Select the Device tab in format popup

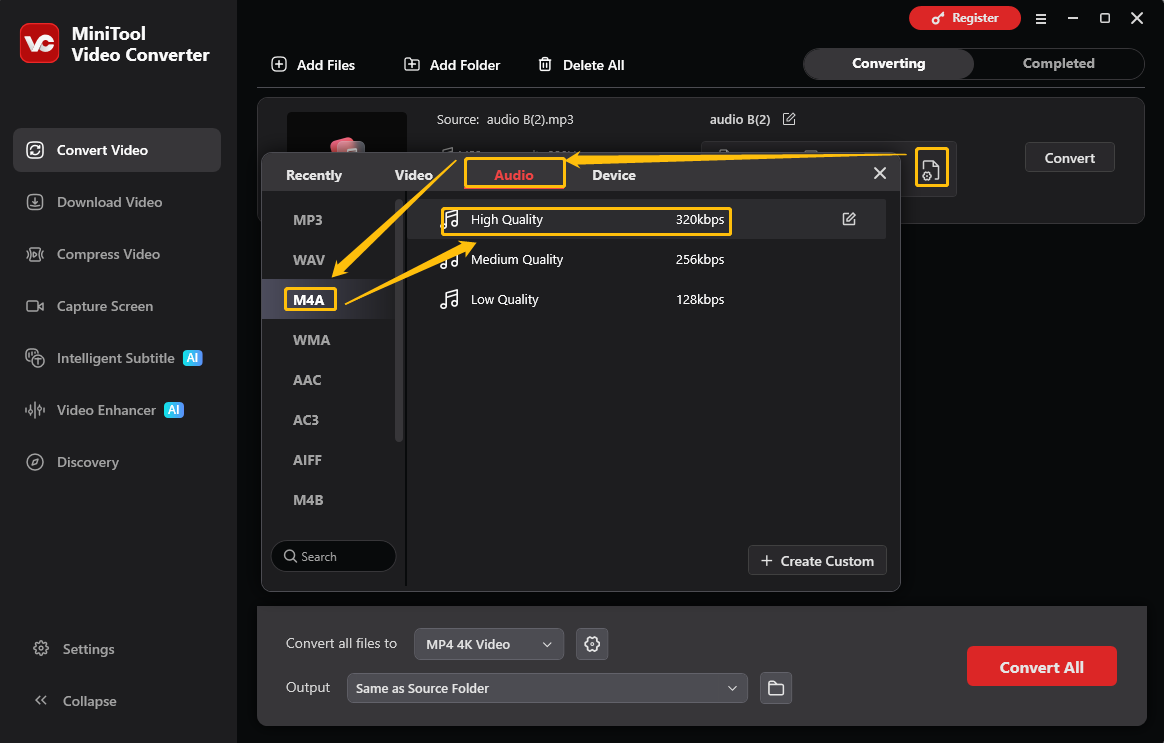[x=614, y=175]
